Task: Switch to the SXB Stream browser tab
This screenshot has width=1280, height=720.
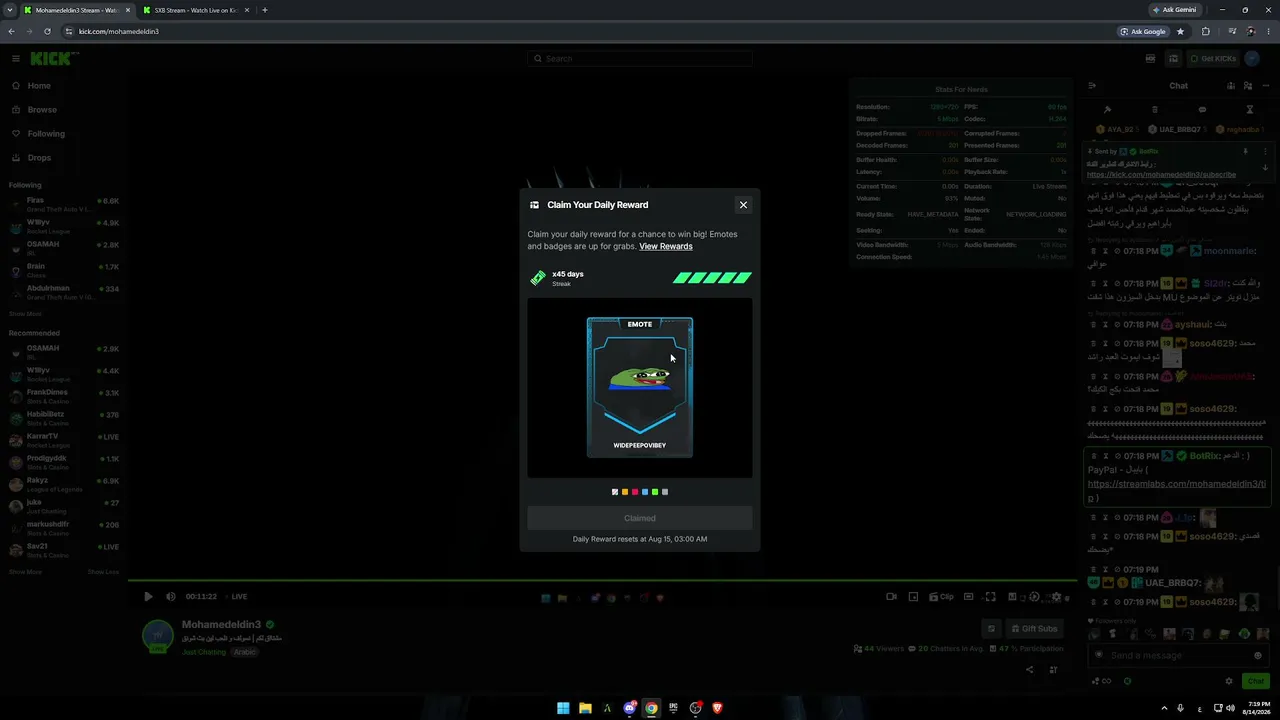Action: point(194,10)
